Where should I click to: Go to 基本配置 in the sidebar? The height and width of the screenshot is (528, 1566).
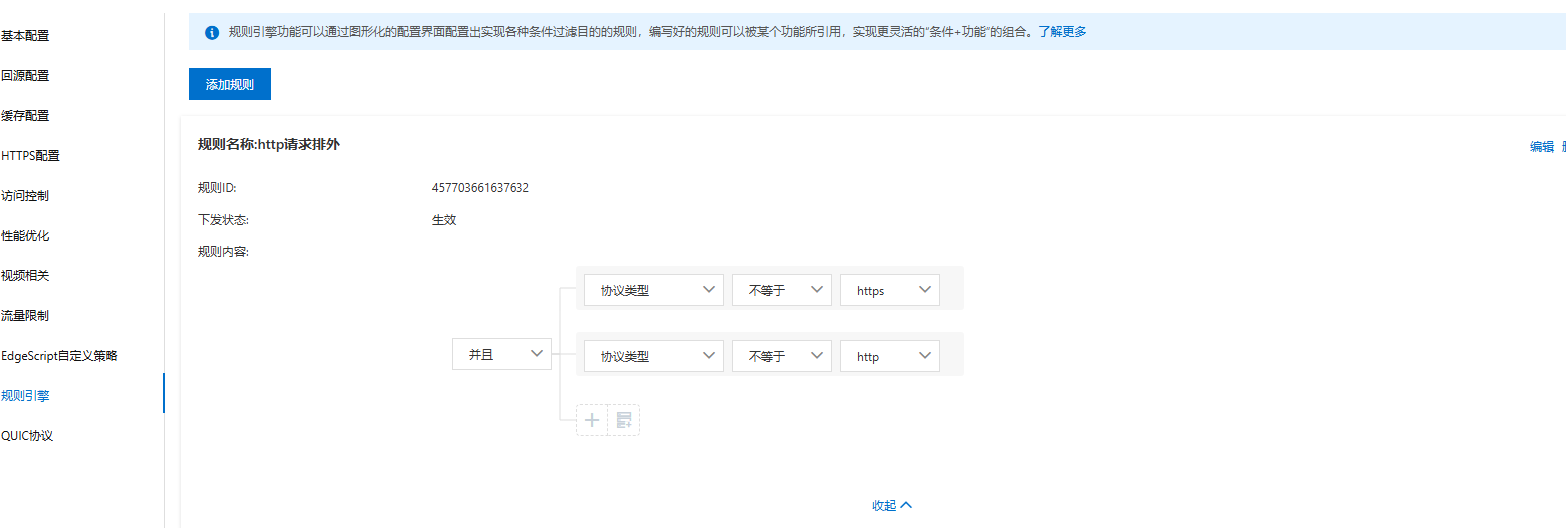click(x=25, y=36)
